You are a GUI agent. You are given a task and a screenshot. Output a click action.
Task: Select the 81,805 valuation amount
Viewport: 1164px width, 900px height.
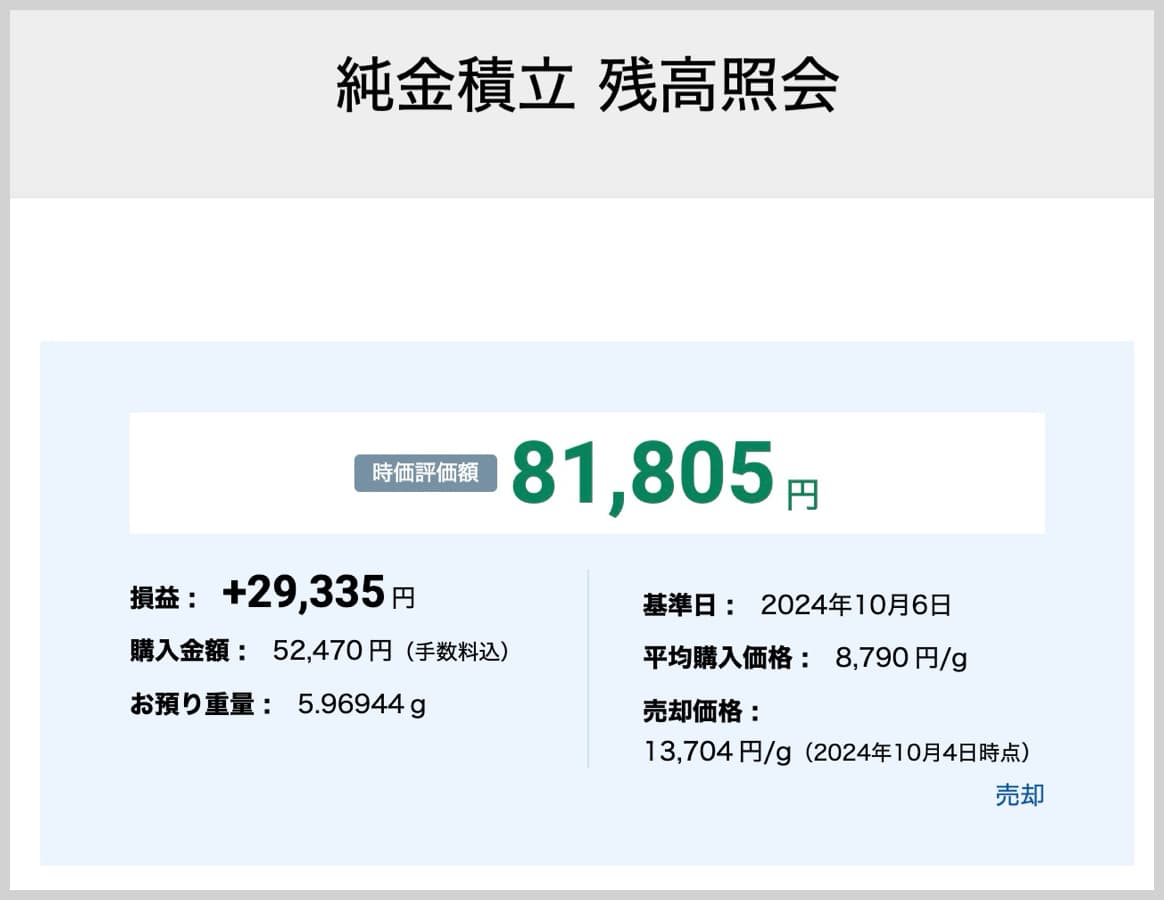tap(643, 474)
